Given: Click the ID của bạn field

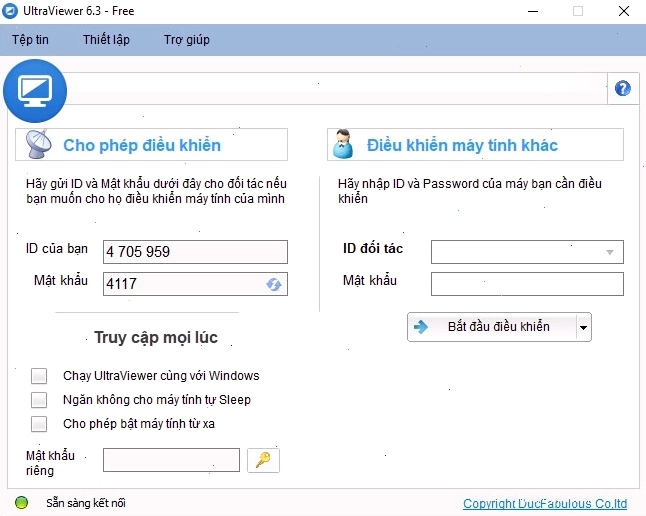Looking at the screenshot, I should pos(195,252).
